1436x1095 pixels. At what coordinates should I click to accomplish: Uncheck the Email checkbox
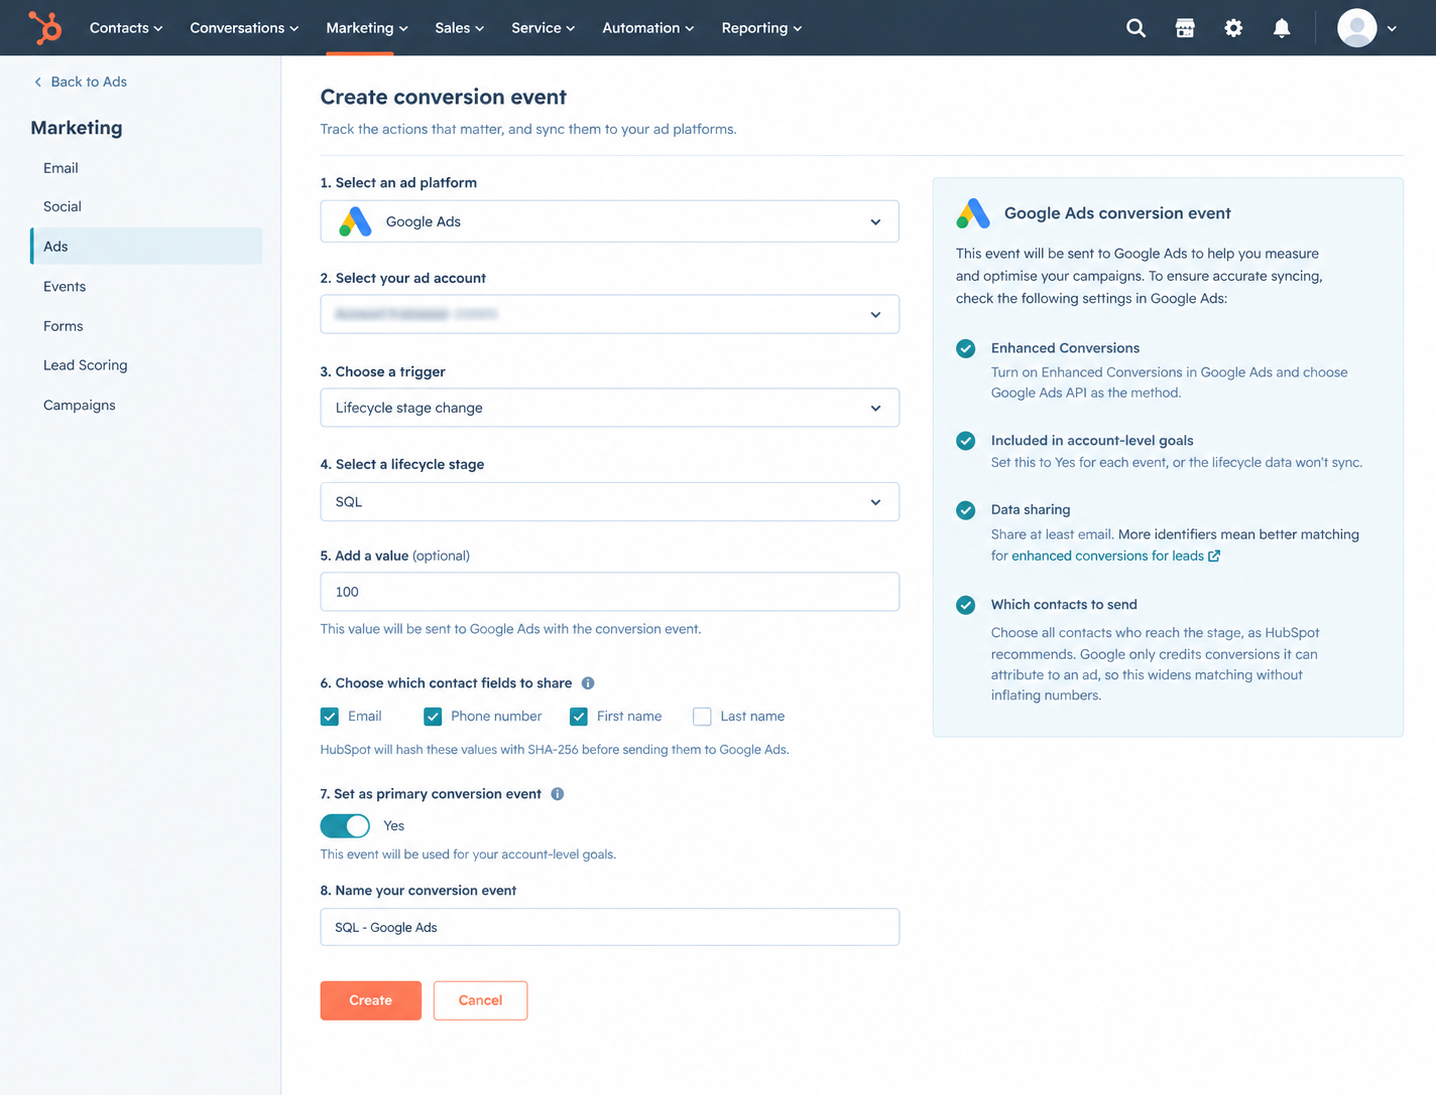point(329,716)
